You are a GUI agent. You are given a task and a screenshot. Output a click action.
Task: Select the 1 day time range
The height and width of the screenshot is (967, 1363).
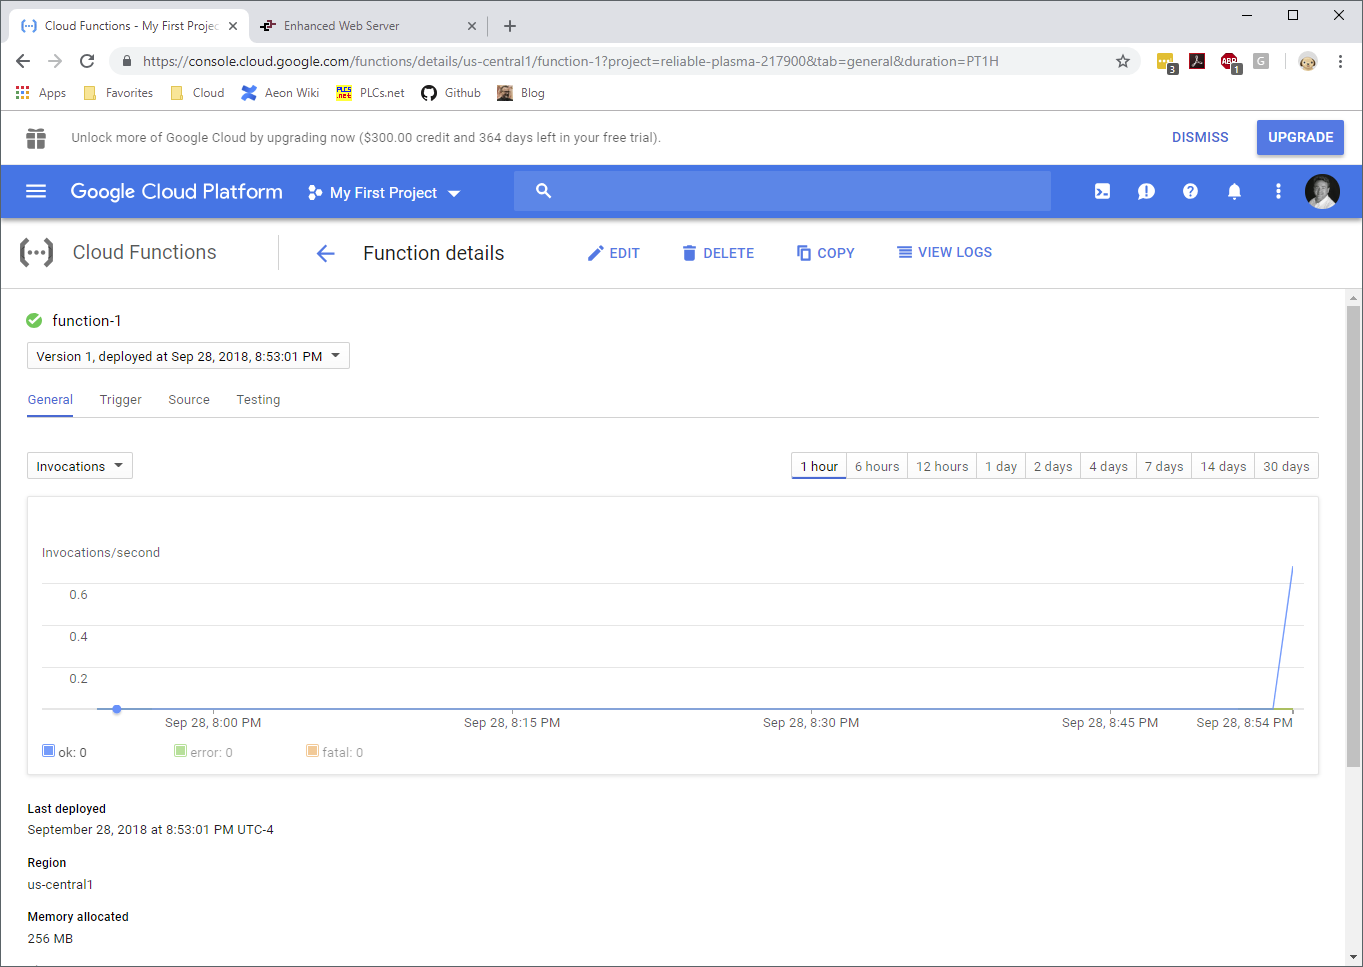1001,466
